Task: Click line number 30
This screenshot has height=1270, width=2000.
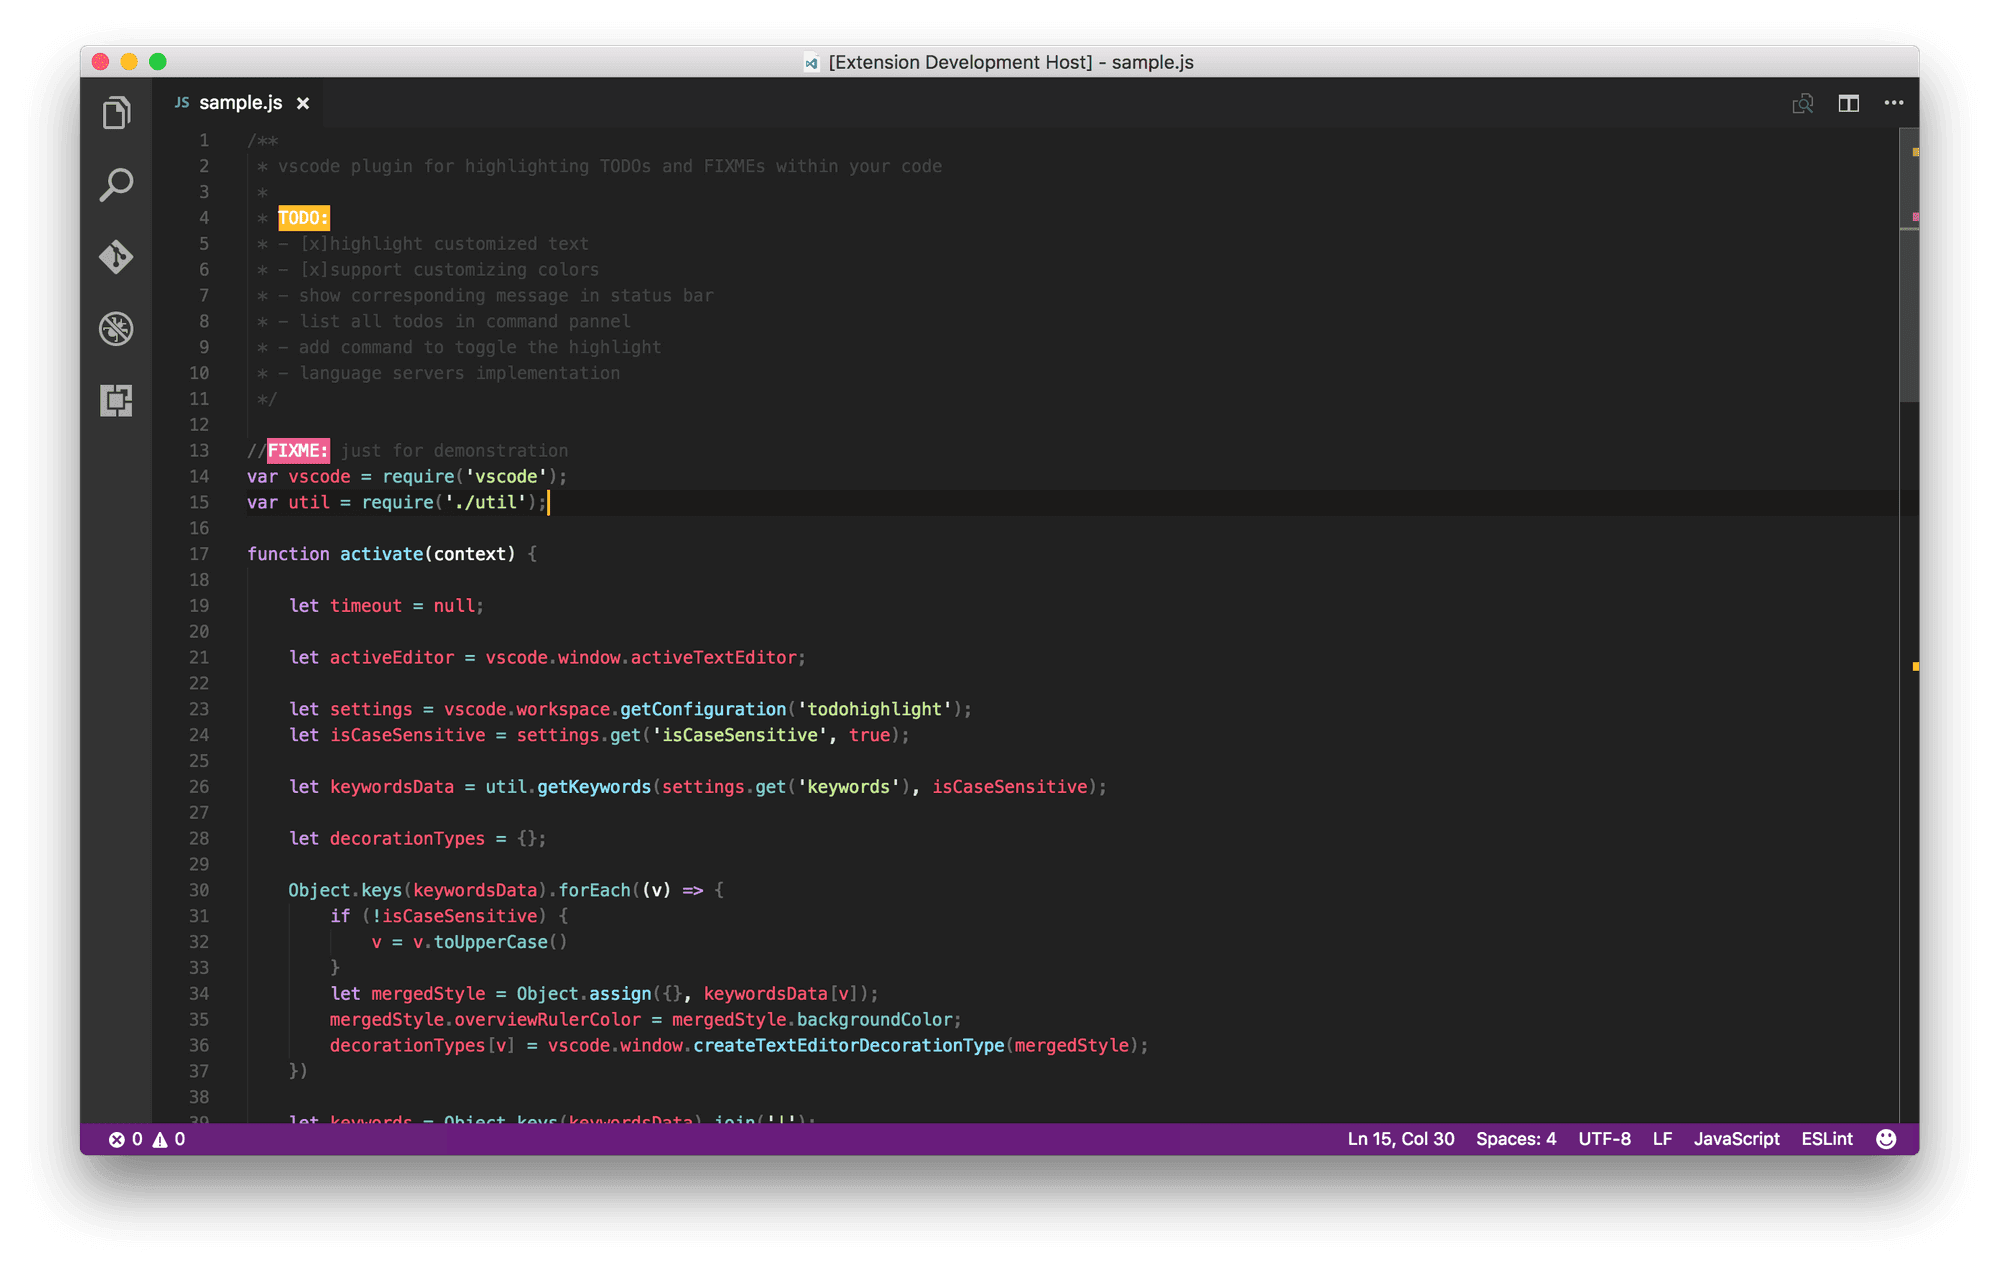Action: click(x=198, y=890)
